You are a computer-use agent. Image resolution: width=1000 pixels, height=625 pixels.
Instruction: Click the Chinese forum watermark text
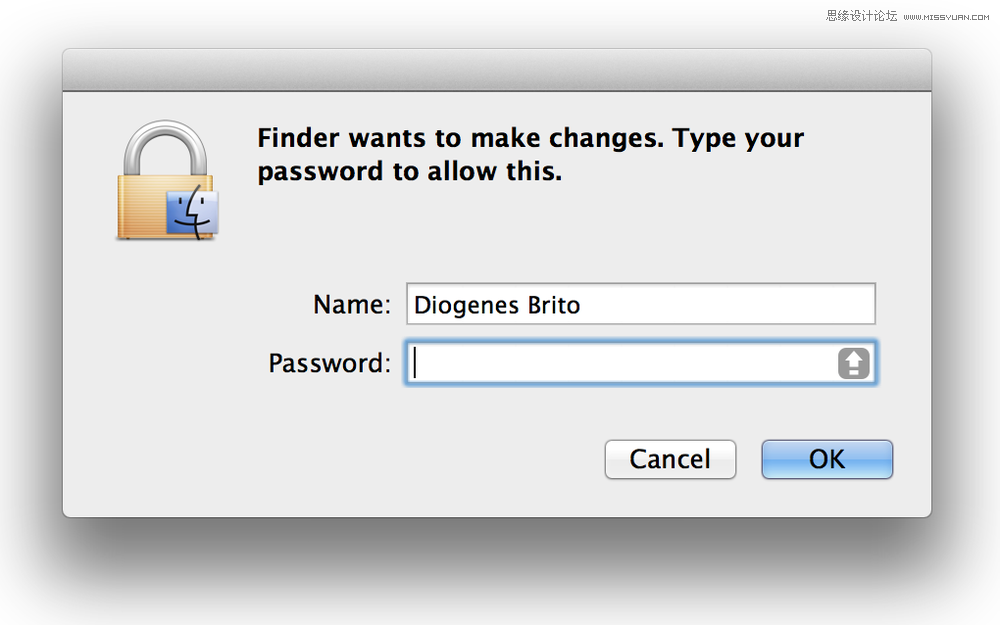pyautogui.click(x=862, y=16)
